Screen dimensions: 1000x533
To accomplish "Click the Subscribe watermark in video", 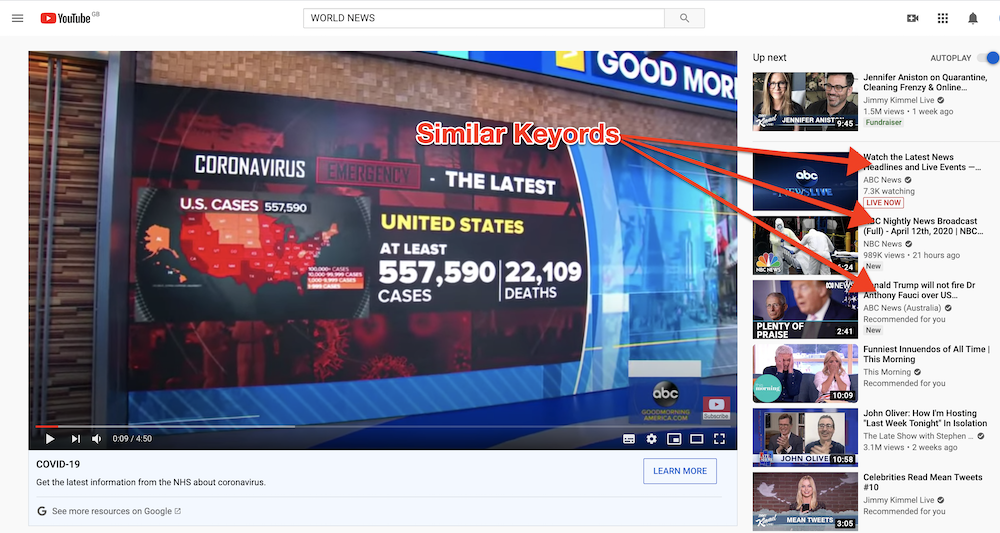I will pyautogui.click(x=716, y=408).
